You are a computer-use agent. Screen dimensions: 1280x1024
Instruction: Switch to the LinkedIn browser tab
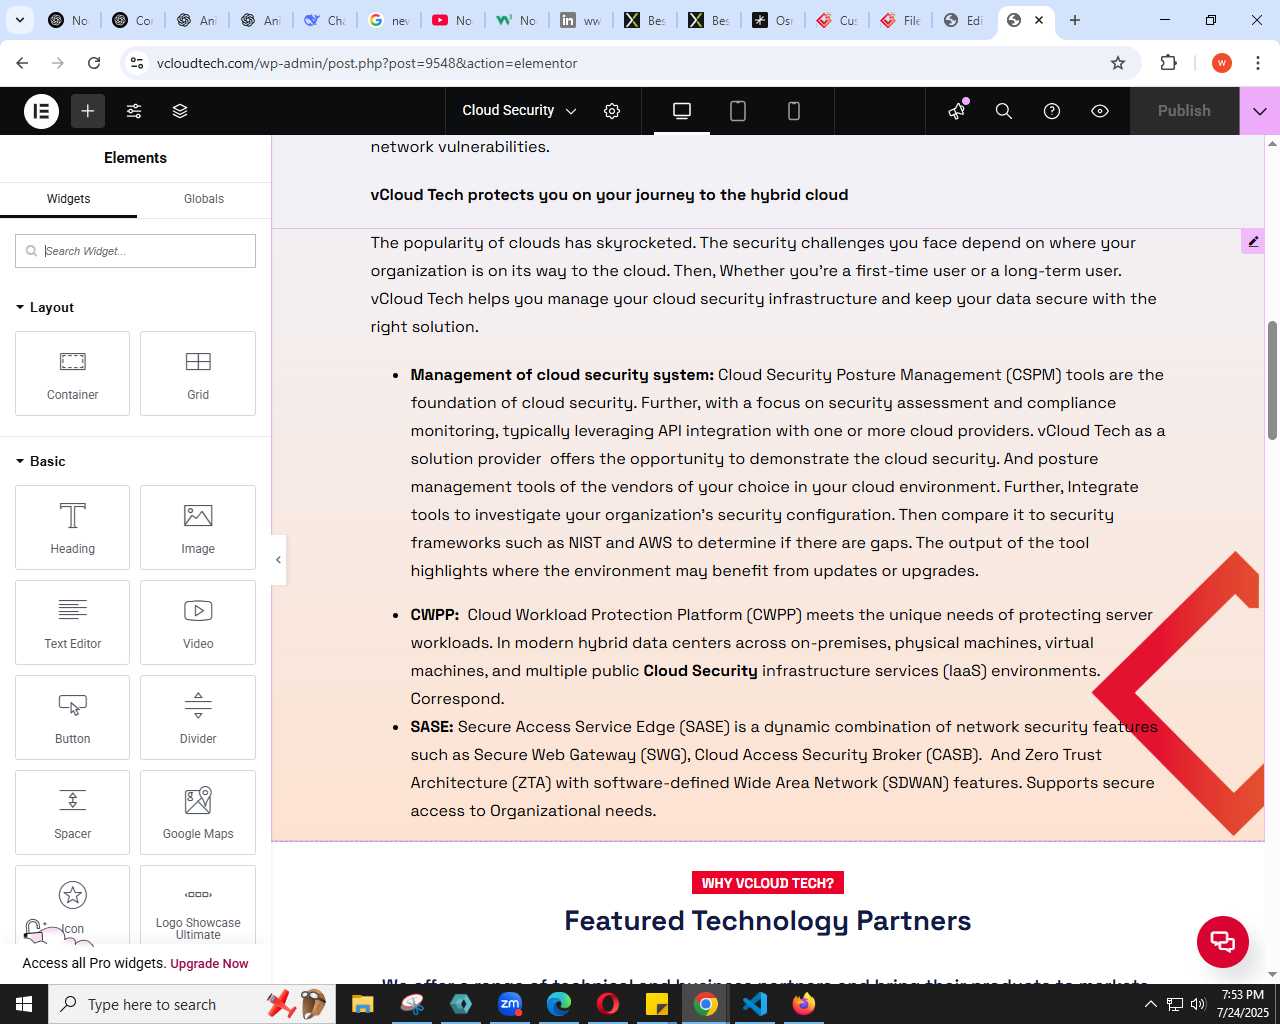click(x=580, y=20)
